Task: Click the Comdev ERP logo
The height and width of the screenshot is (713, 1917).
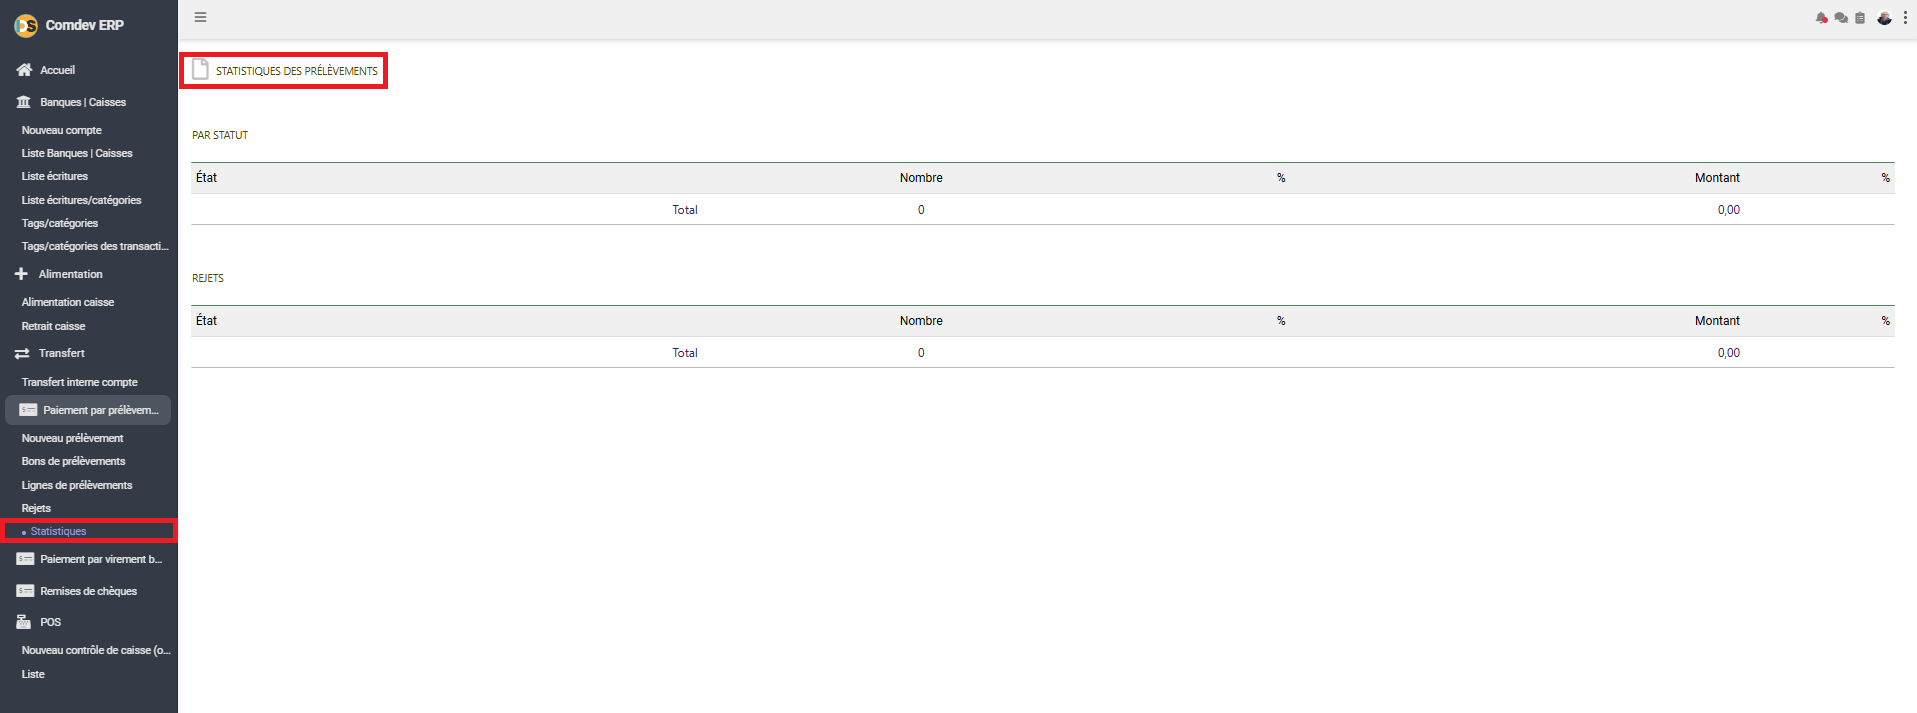Action: point(26,25)
